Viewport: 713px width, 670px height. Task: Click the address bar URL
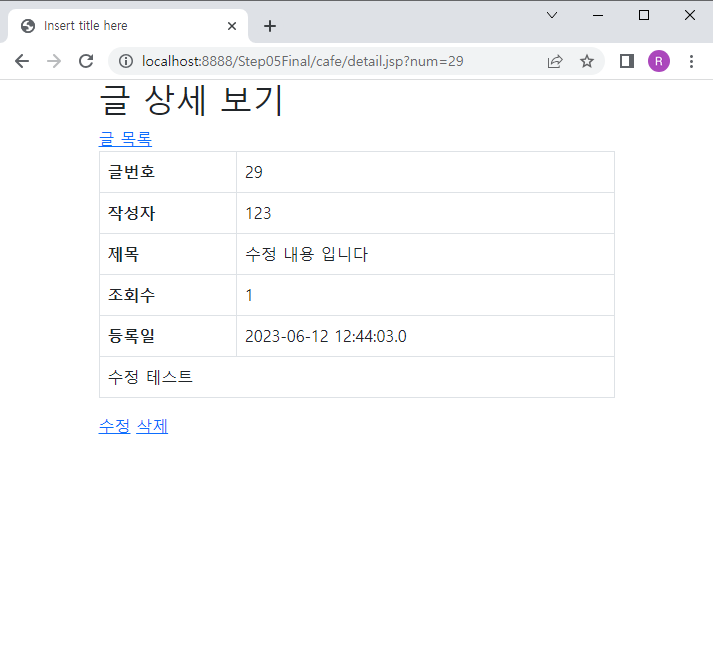coord(302,61)
